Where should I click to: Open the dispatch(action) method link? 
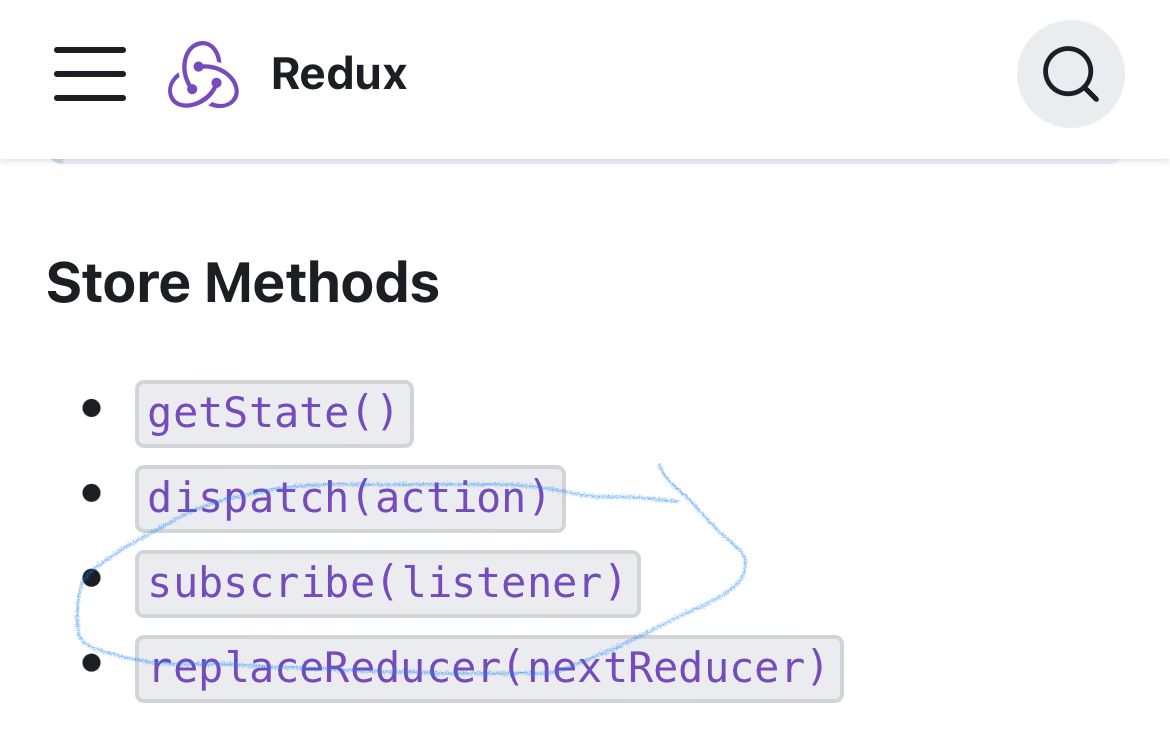tap(350, 499)
